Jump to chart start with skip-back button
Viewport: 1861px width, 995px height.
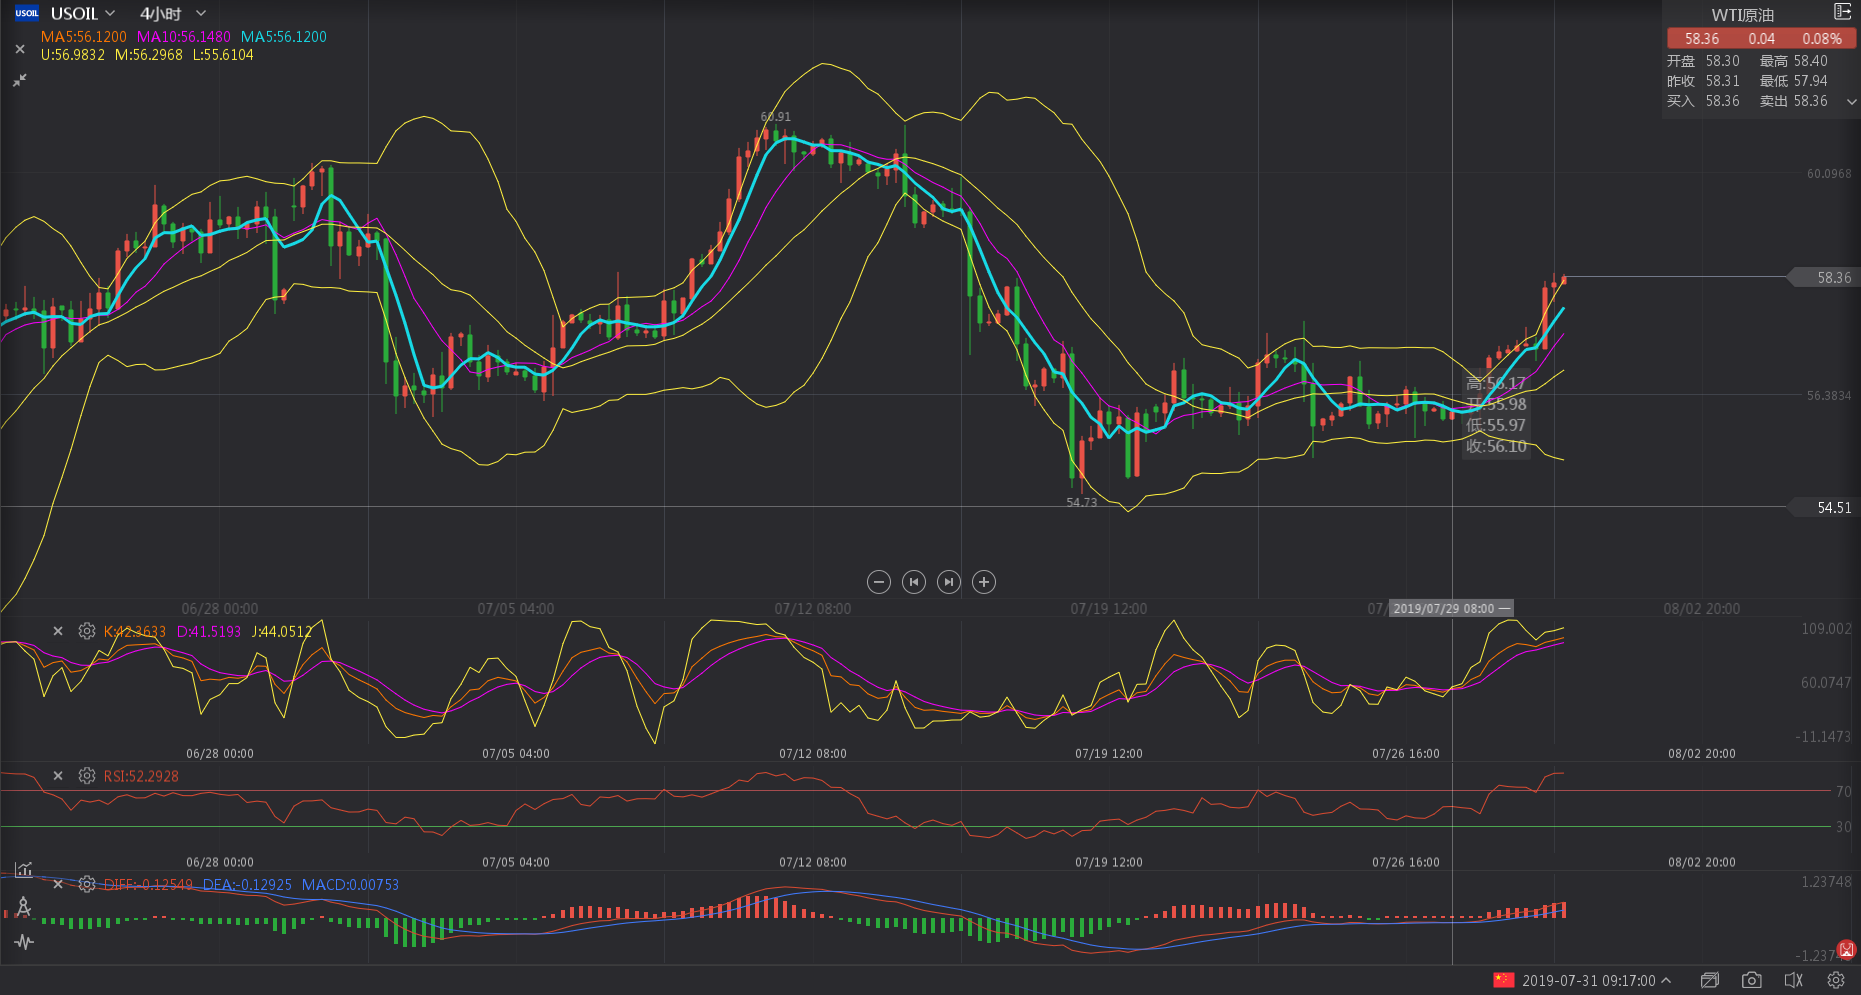(914, 582)
